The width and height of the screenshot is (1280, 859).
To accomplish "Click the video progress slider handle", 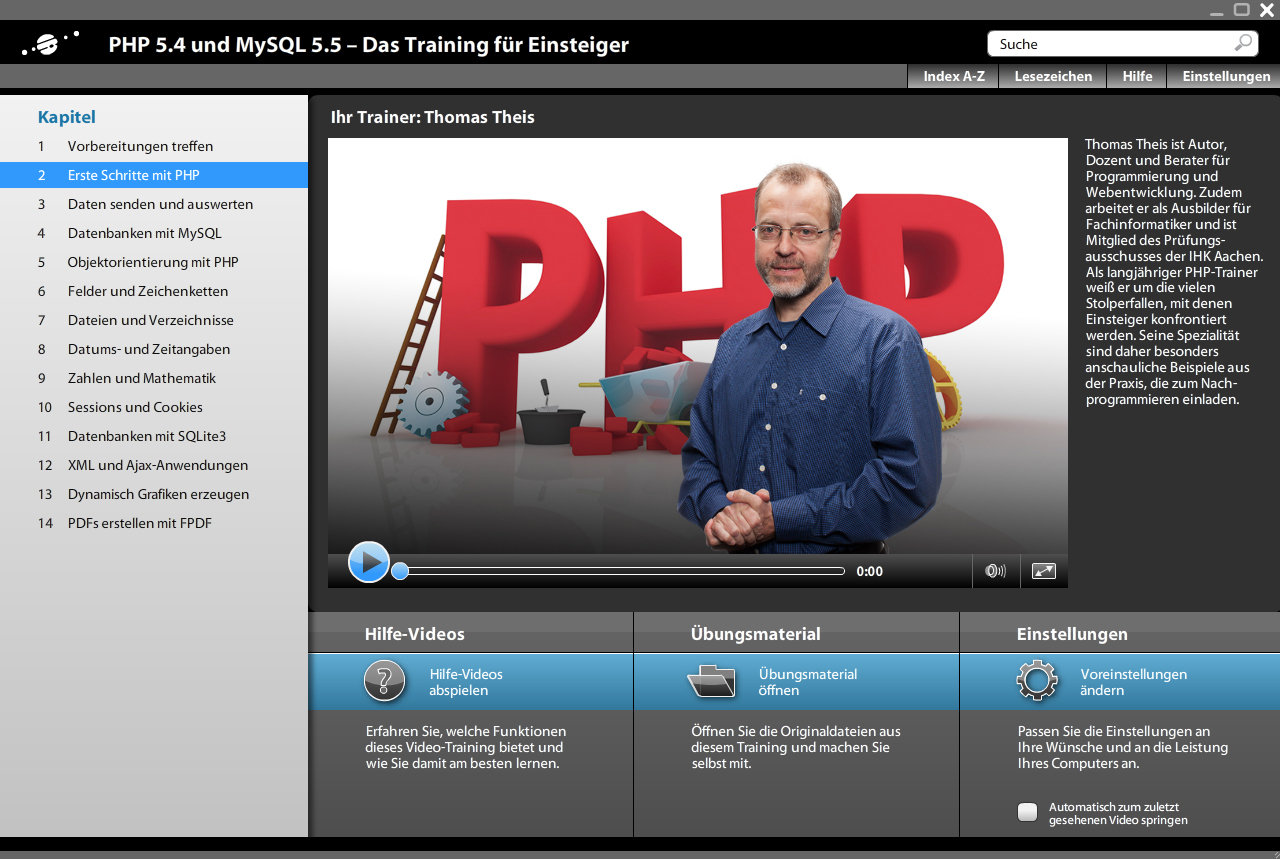I will point(400,571).
